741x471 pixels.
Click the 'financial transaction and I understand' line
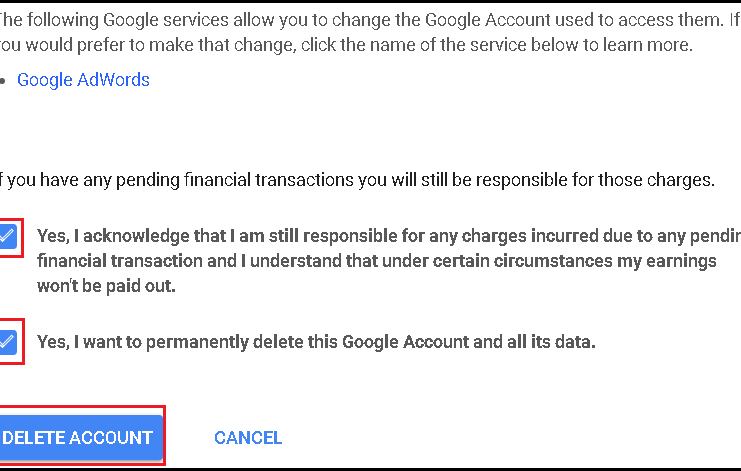377,261
